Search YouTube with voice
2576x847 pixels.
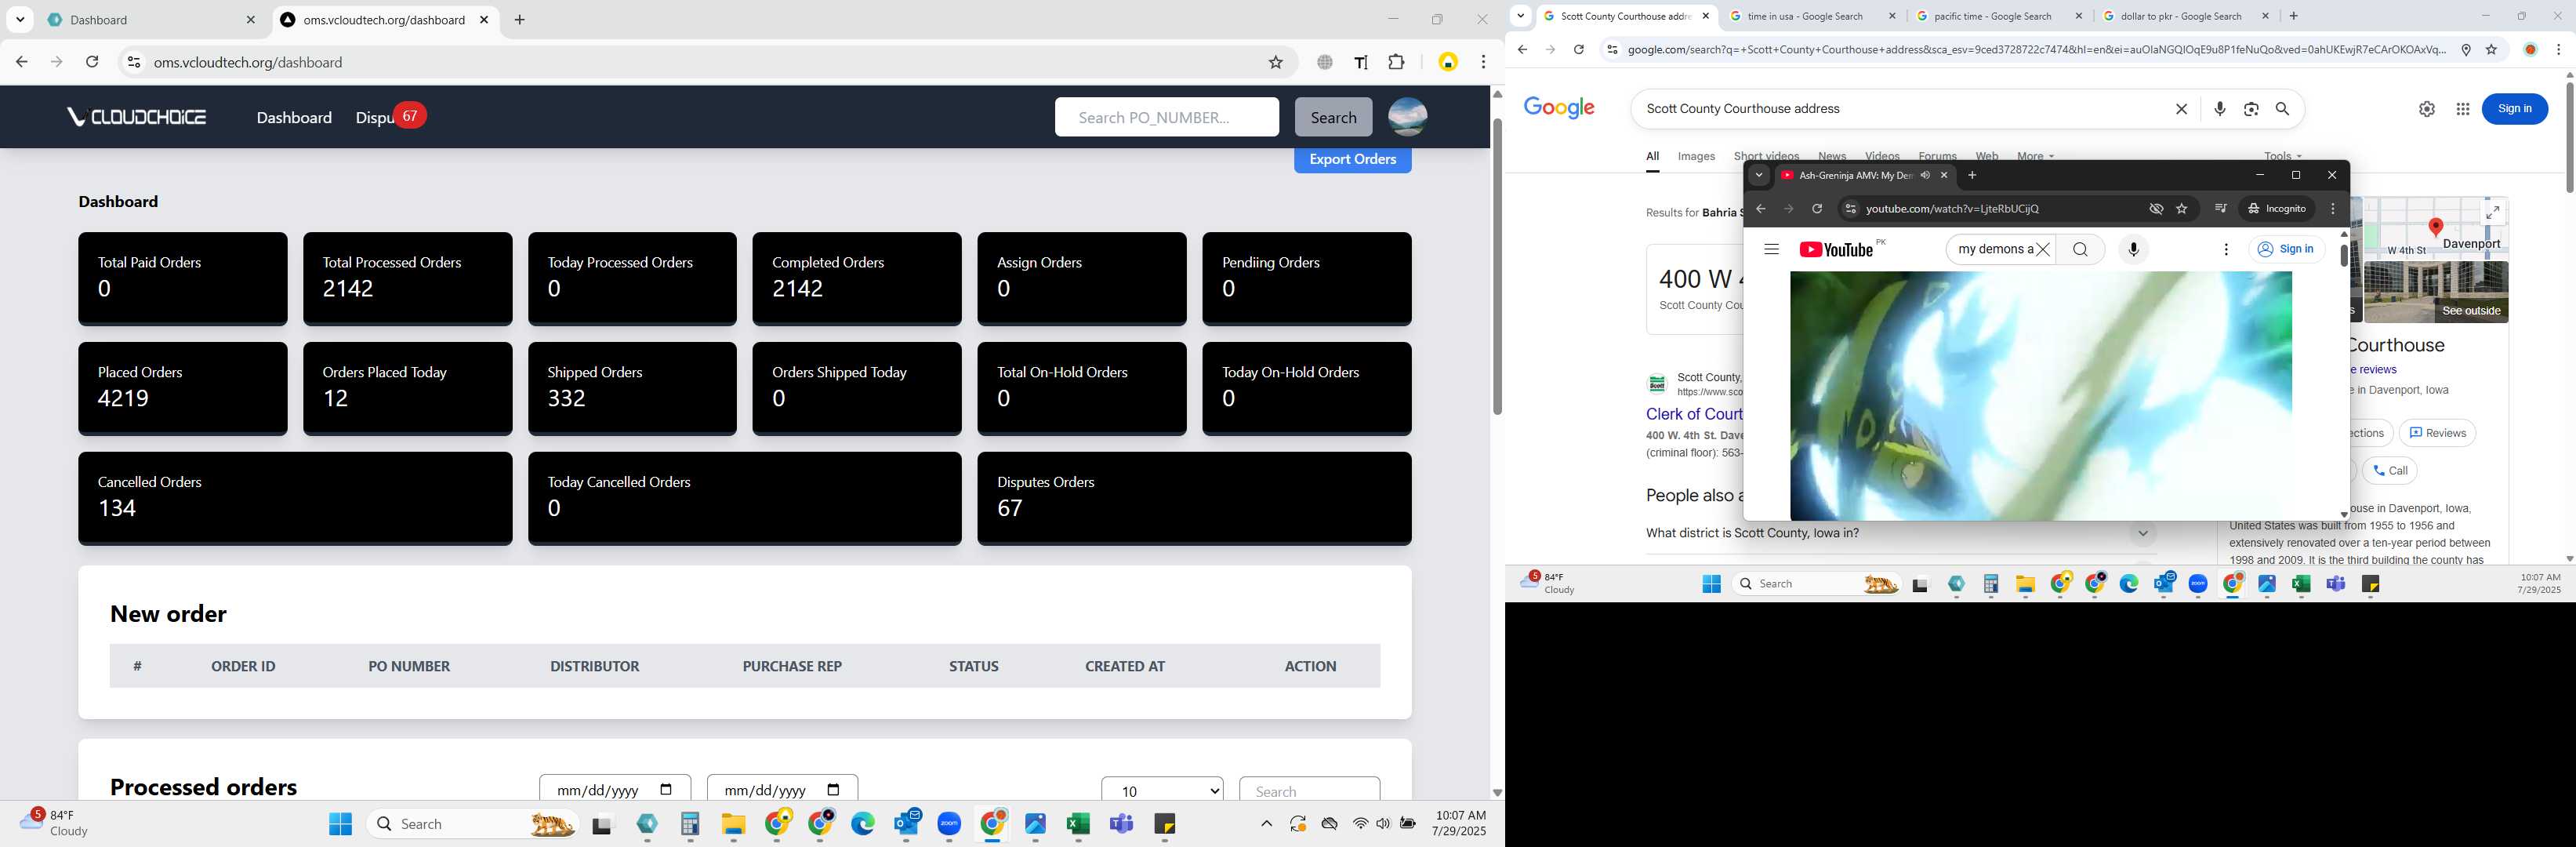(x=2133, y=250)
